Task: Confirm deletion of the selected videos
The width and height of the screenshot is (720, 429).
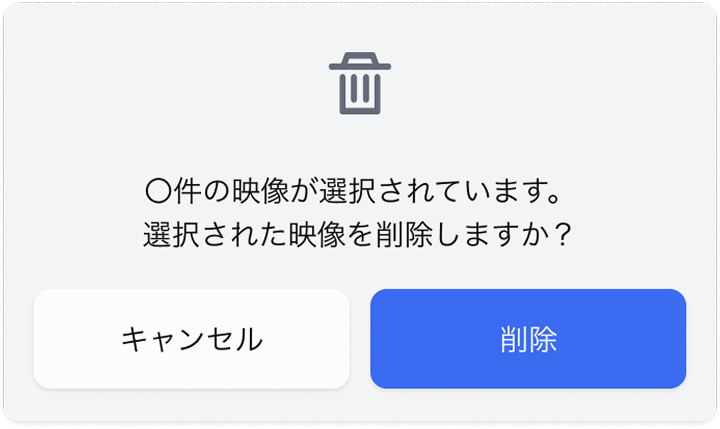Action: tap(528, 339)
